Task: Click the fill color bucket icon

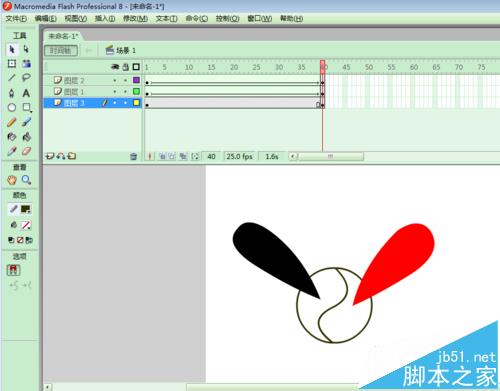Action: tap(13, 225)
